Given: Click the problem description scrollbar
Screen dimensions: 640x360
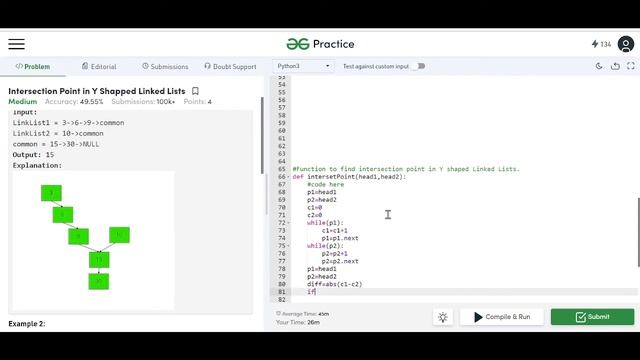Looking at the screenshot, I should (262, 136).
